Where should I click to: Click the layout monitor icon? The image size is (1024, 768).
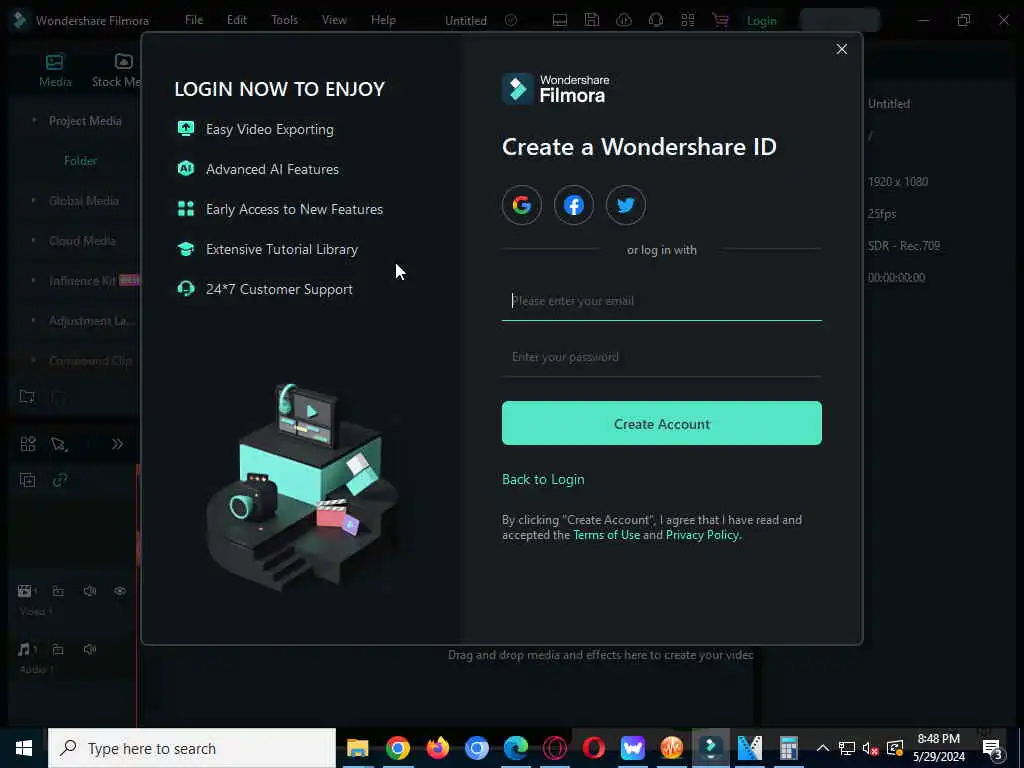(x=560, y=20)
